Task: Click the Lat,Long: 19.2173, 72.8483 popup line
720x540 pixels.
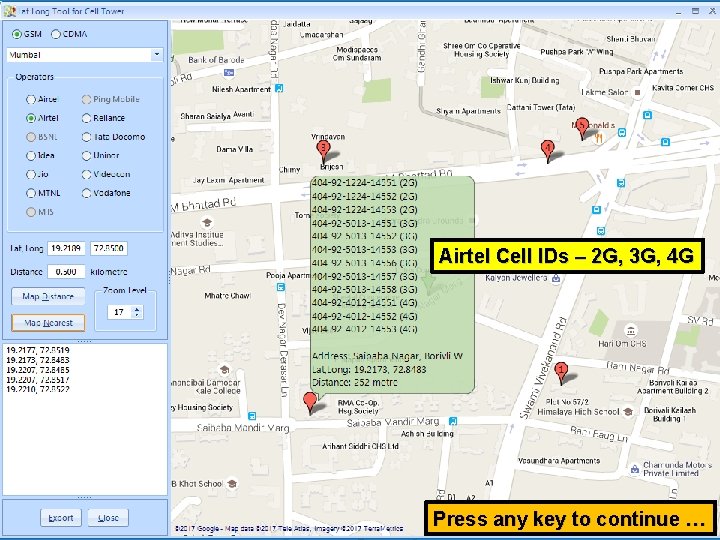Action: click(x=369, y=369)
